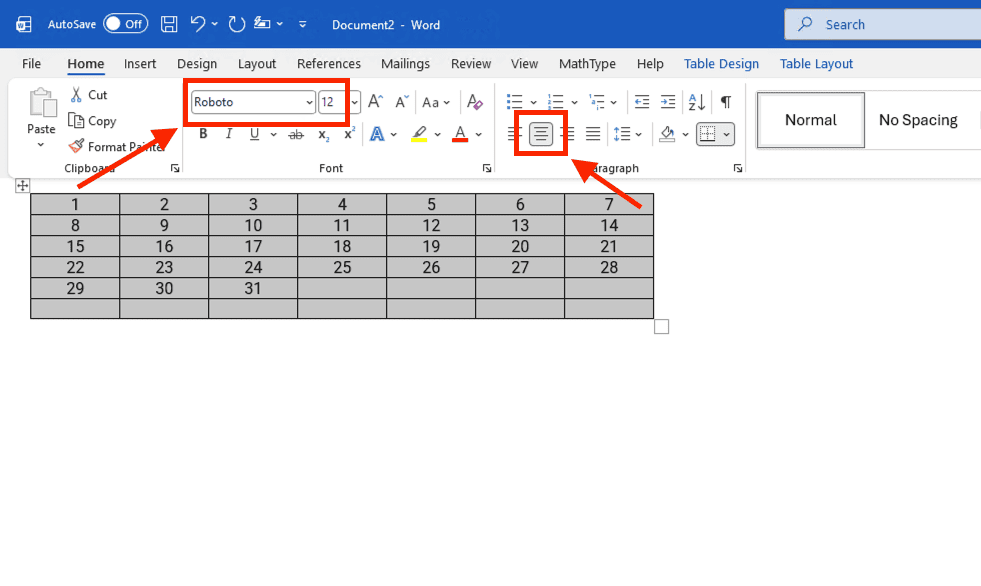Center align the text

541,133
